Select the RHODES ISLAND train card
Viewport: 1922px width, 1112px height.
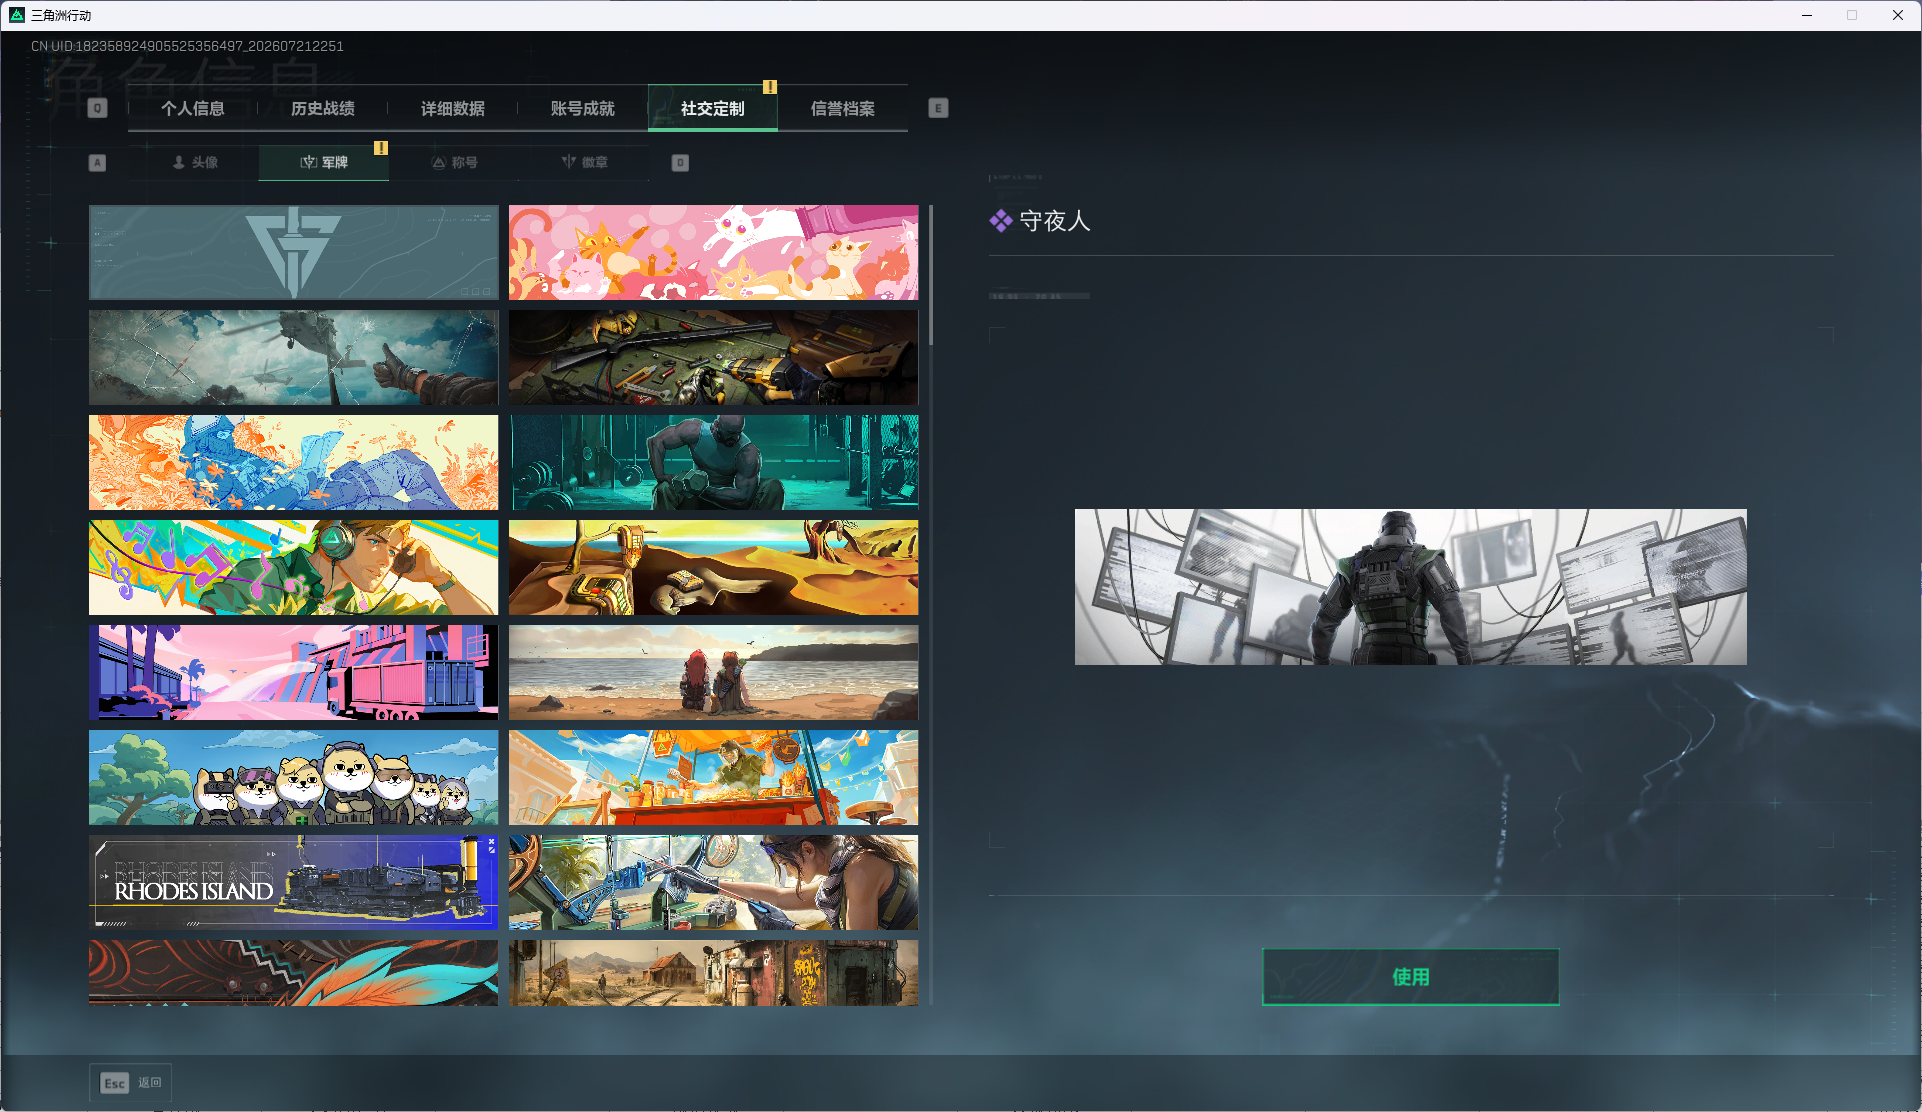[293, 882]
